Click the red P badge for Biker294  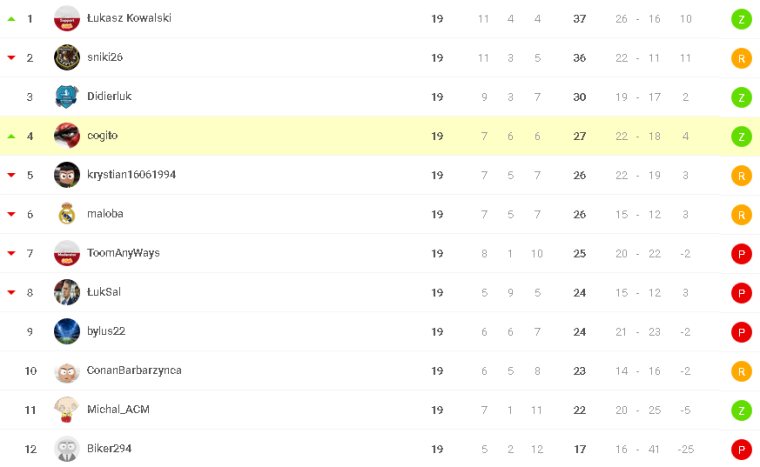point(741,449)
